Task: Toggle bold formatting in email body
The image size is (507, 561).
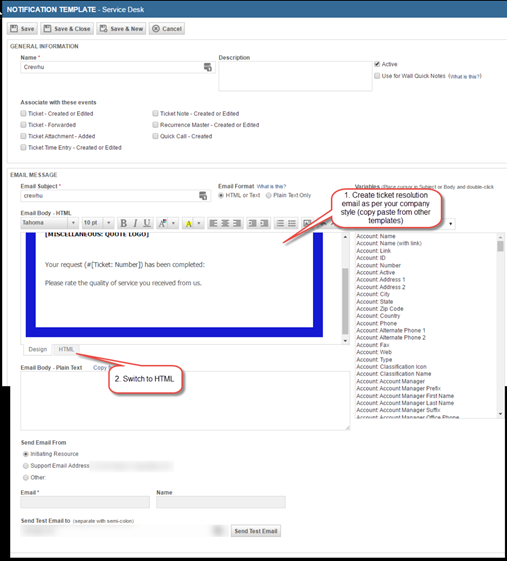Action: pos(123,223)
